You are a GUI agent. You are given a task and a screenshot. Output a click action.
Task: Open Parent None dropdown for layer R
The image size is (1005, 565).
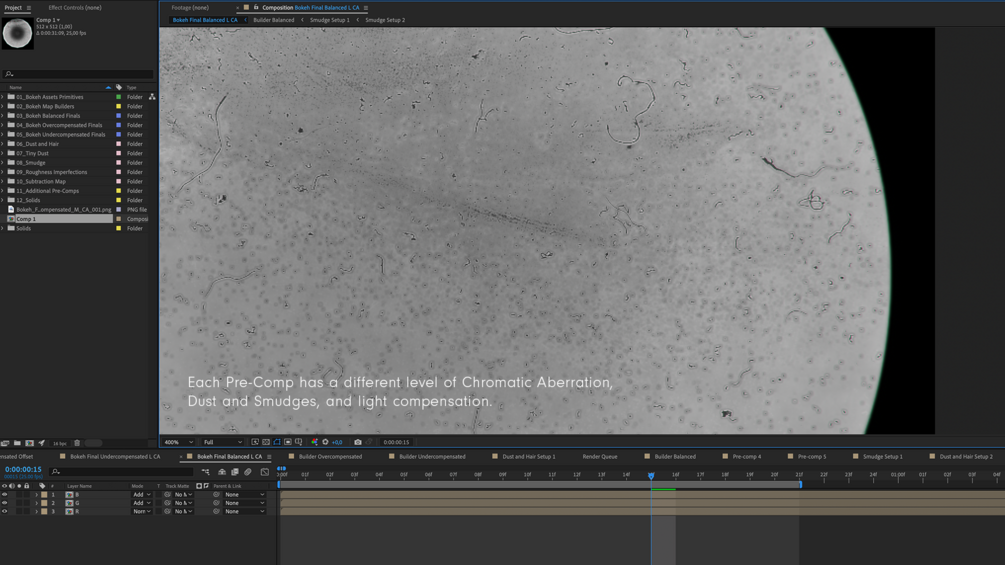[x=244, y=511]
